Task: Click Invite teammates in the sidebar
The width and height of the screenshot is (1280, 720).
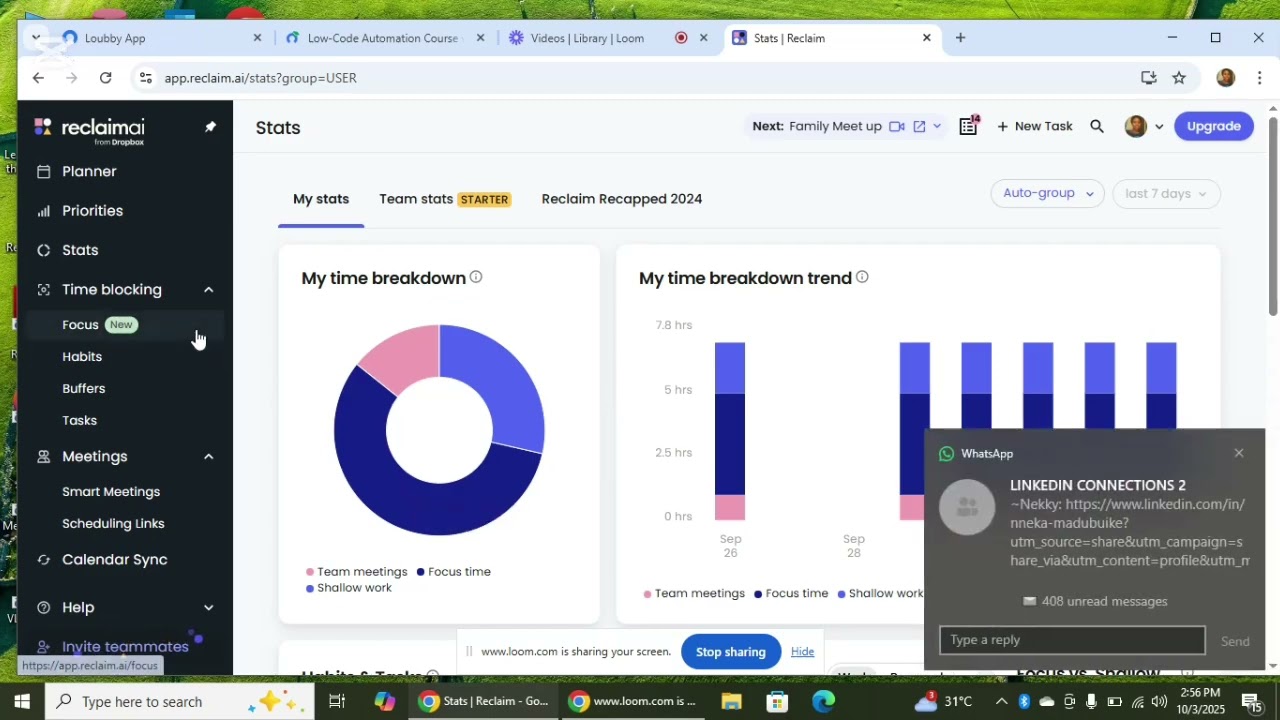Action: click(125, 647)
